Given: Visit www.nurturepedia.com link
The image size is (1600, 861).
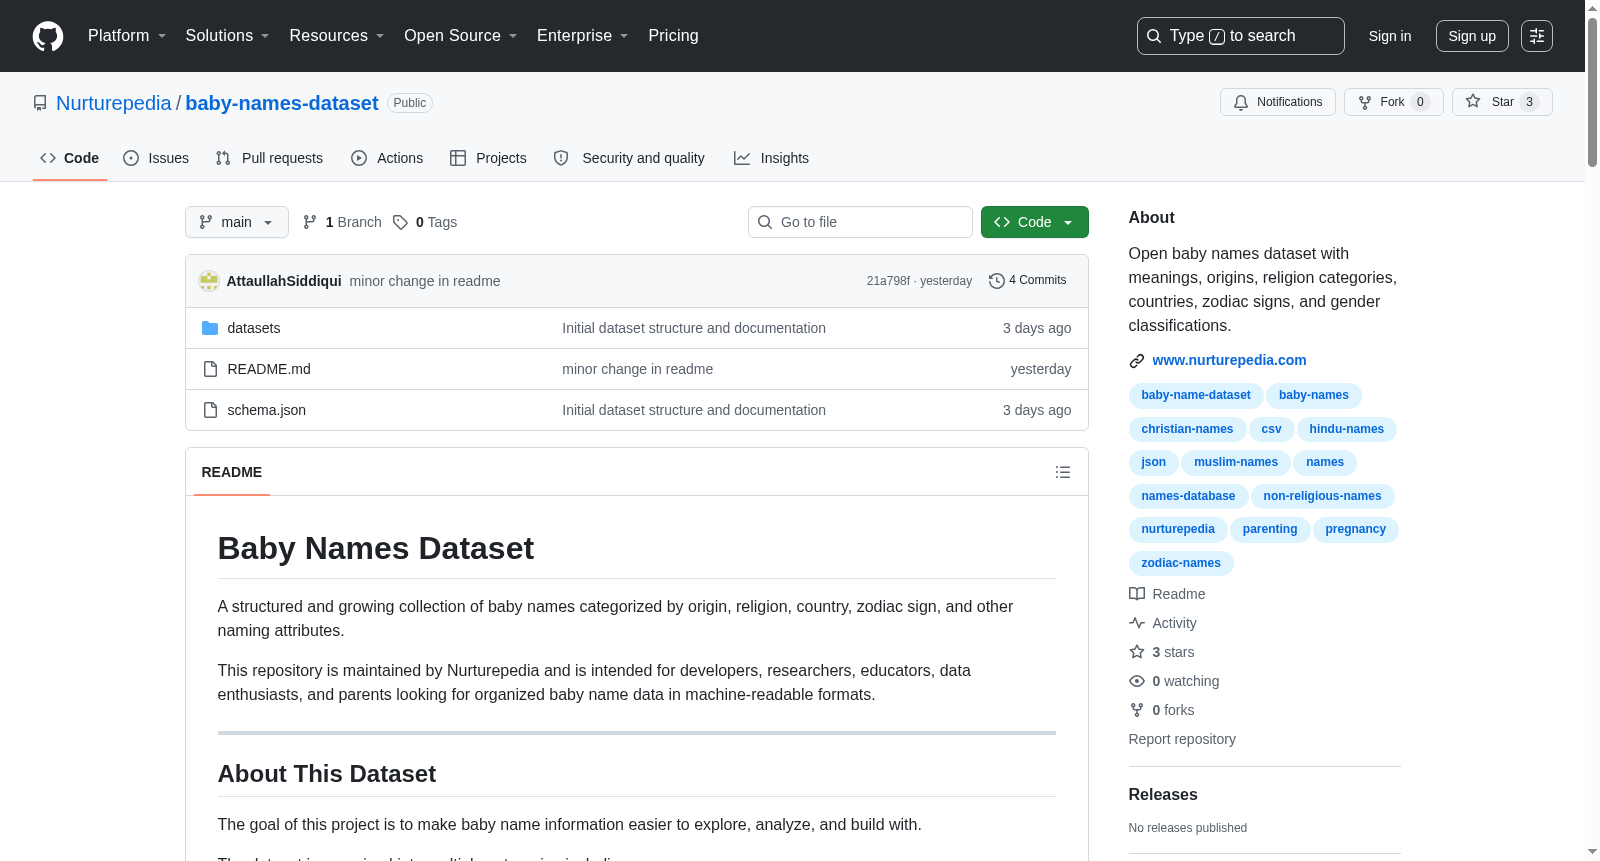Looking at the screenshot, I should pyautogui.click(x=1229, y=360).
